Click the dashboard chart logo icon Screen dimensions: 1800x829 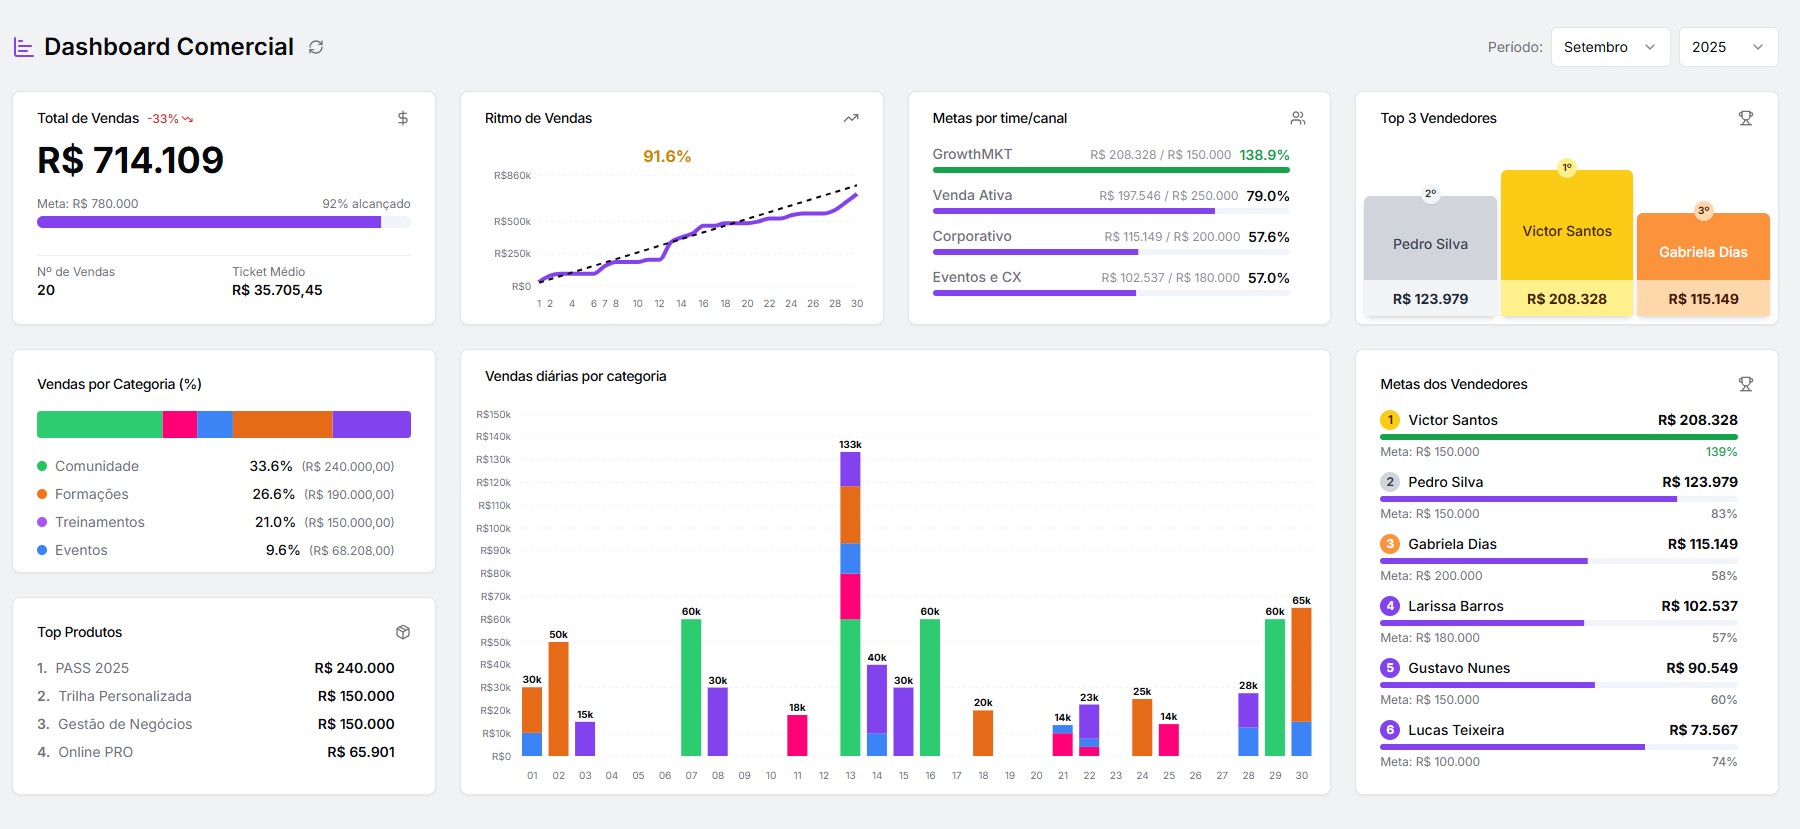(23, 47)
